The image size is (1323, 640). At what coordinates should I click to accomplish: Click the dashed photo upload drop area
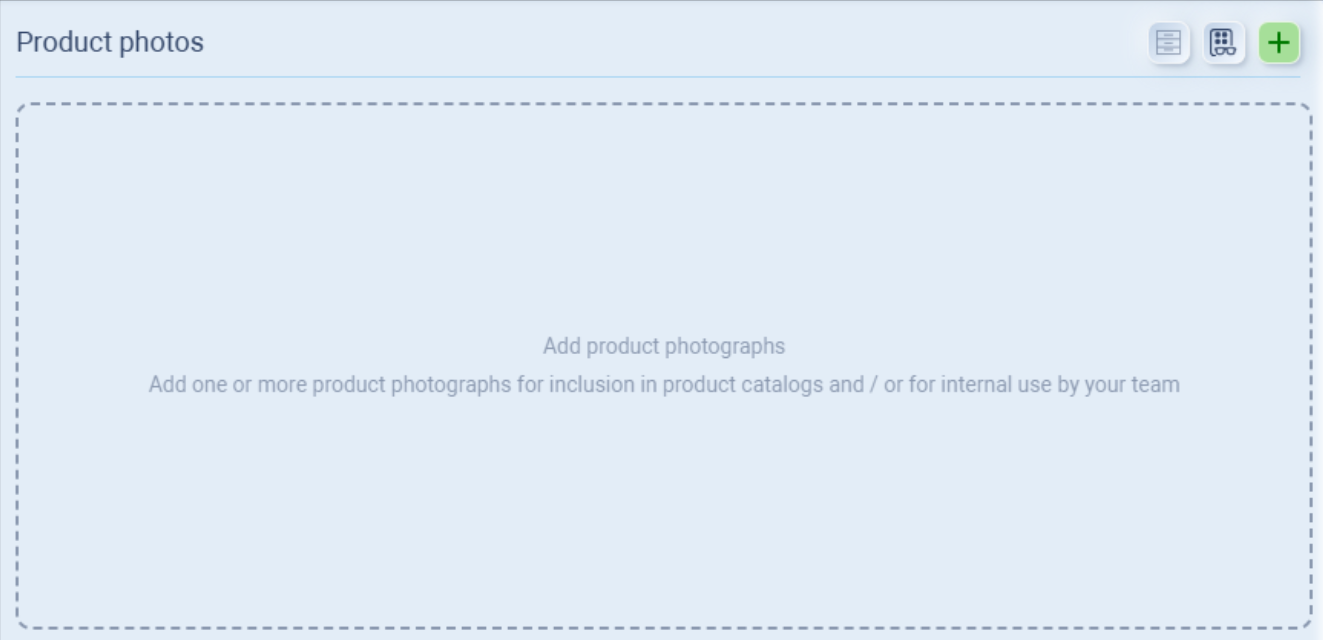point(663,250)
